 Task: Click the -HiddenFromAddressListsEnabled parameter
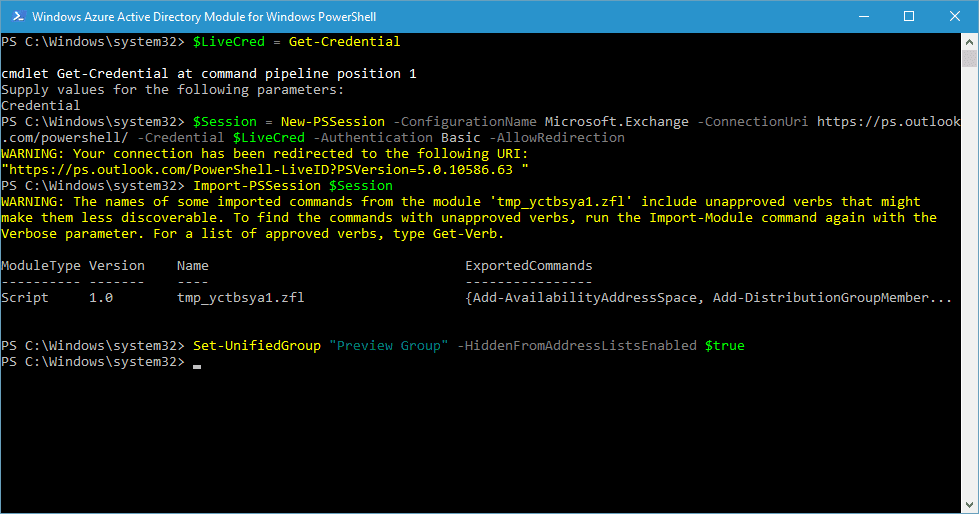coord(577,346)
